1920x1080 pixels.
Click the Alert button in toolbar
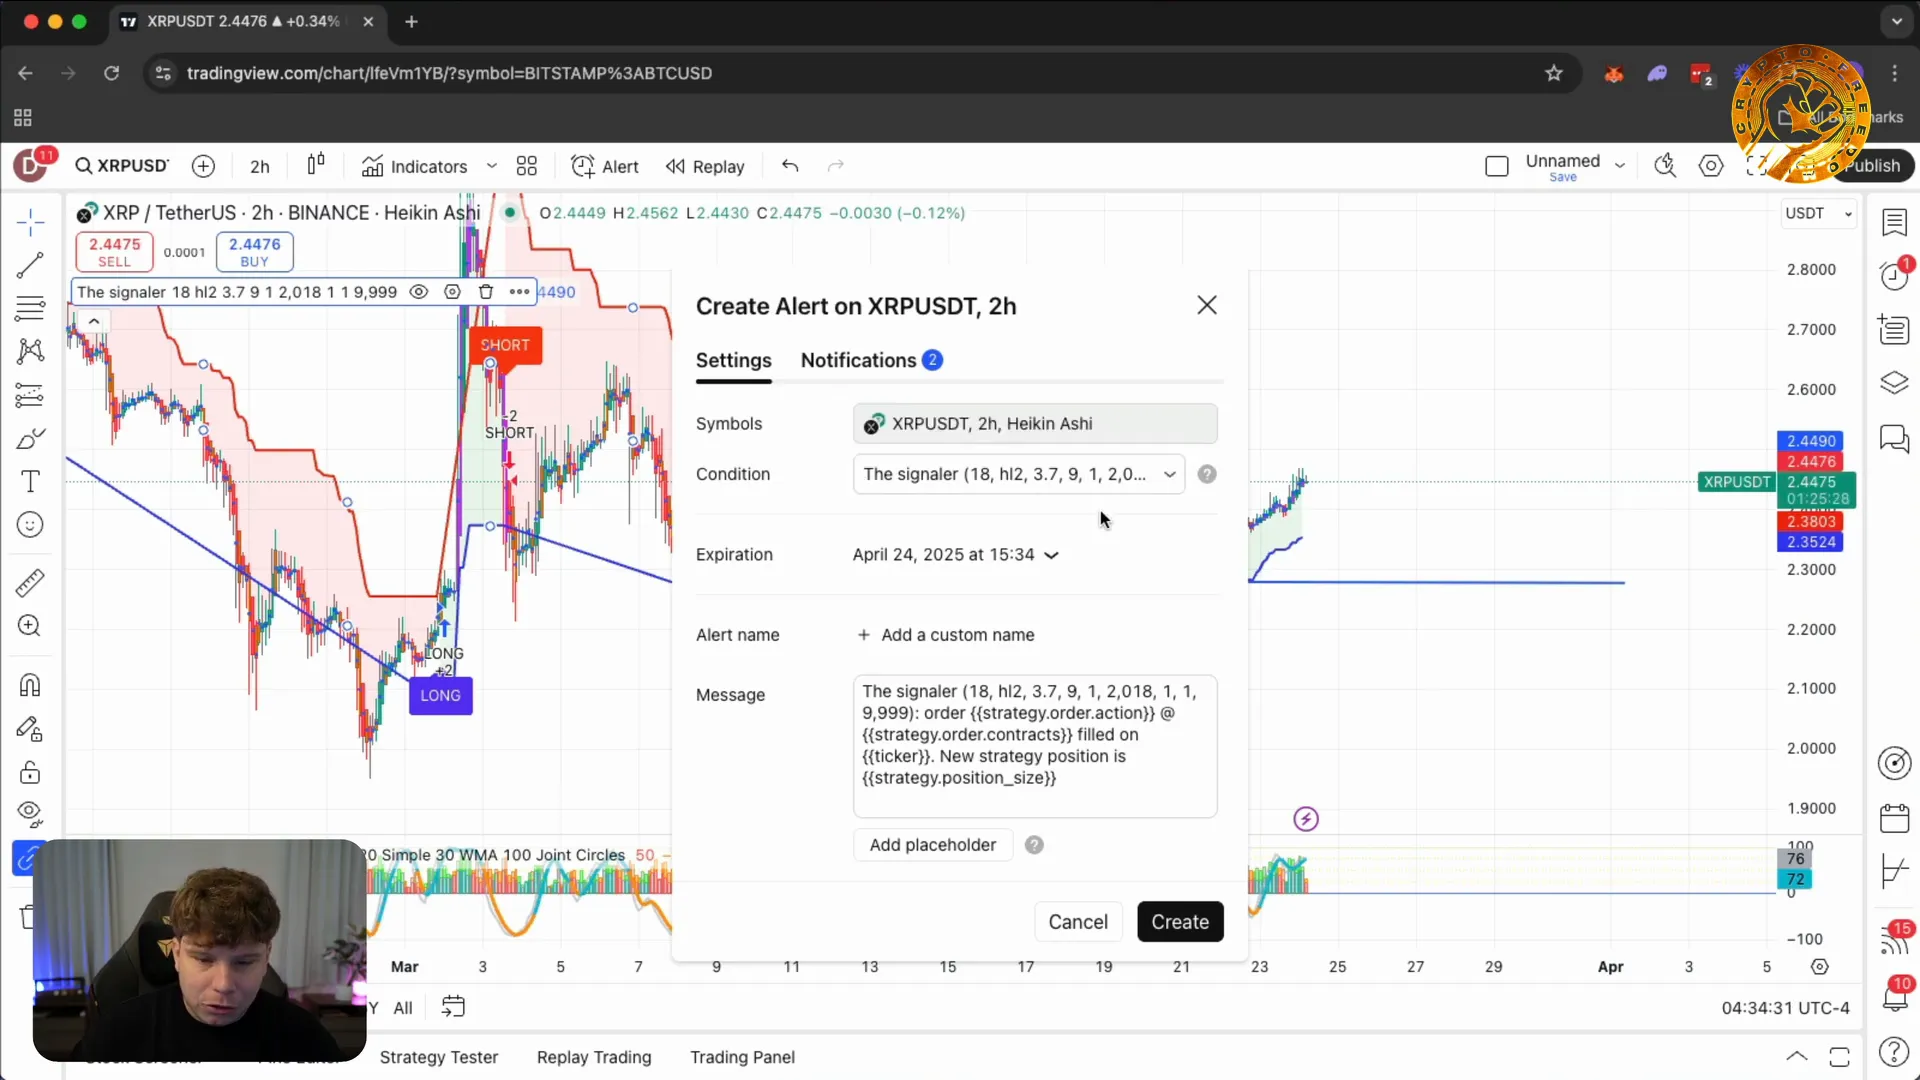click(x=604, y=166)
